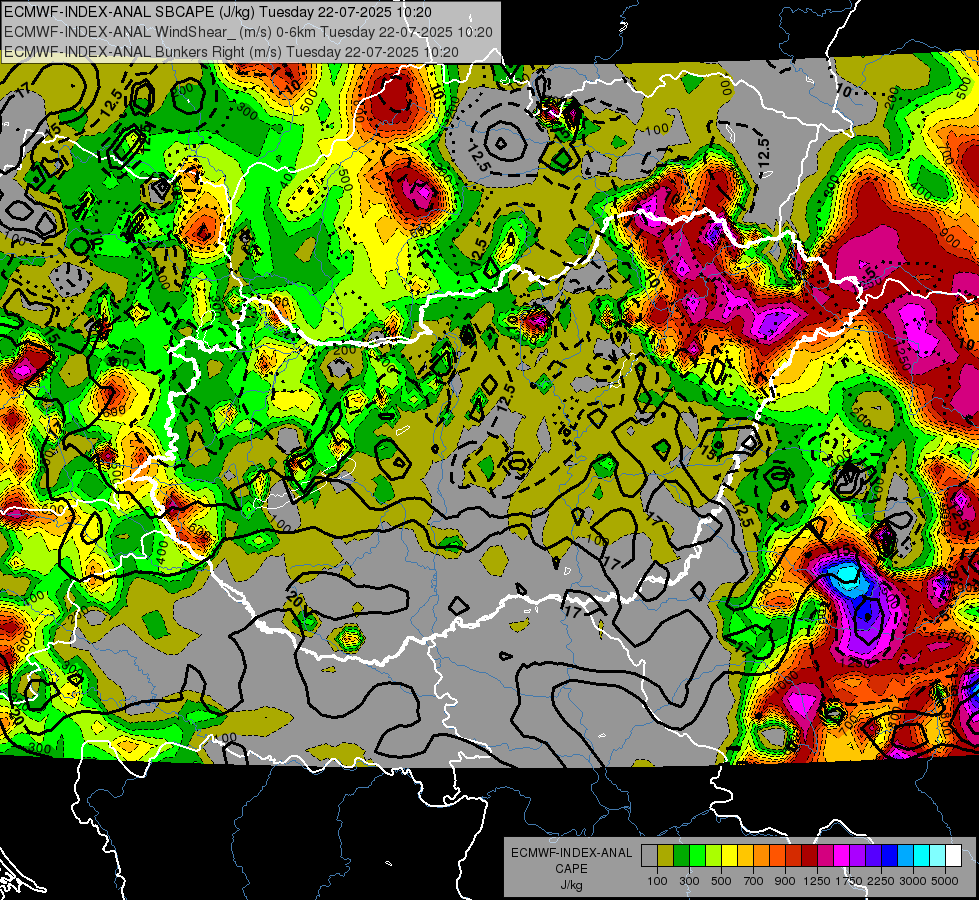
Task: Click the Bunkers Right title line
Action: [x=231, y=52]
